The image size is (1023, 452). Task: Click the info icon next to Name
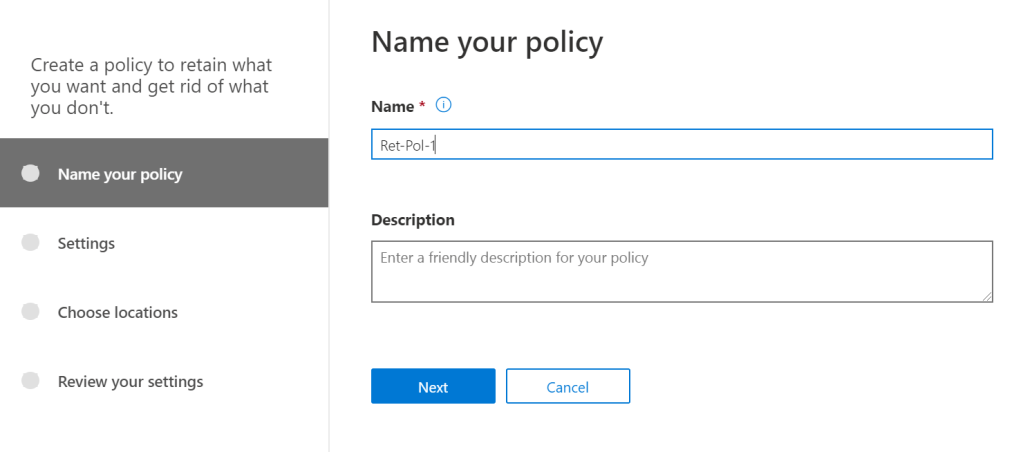(445, 105)
